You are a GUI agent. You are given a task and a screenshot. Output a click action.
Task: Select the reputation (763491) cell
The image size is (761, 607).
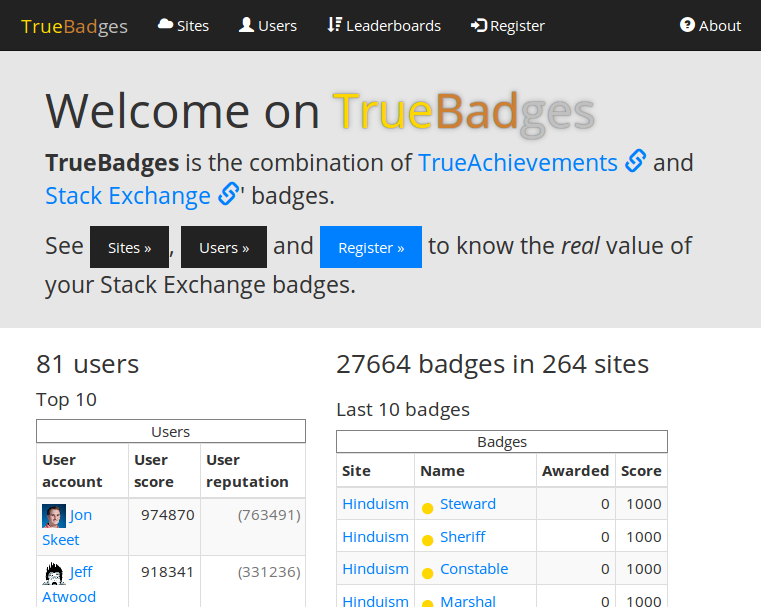pyautogui.click(x=253, y=527)
